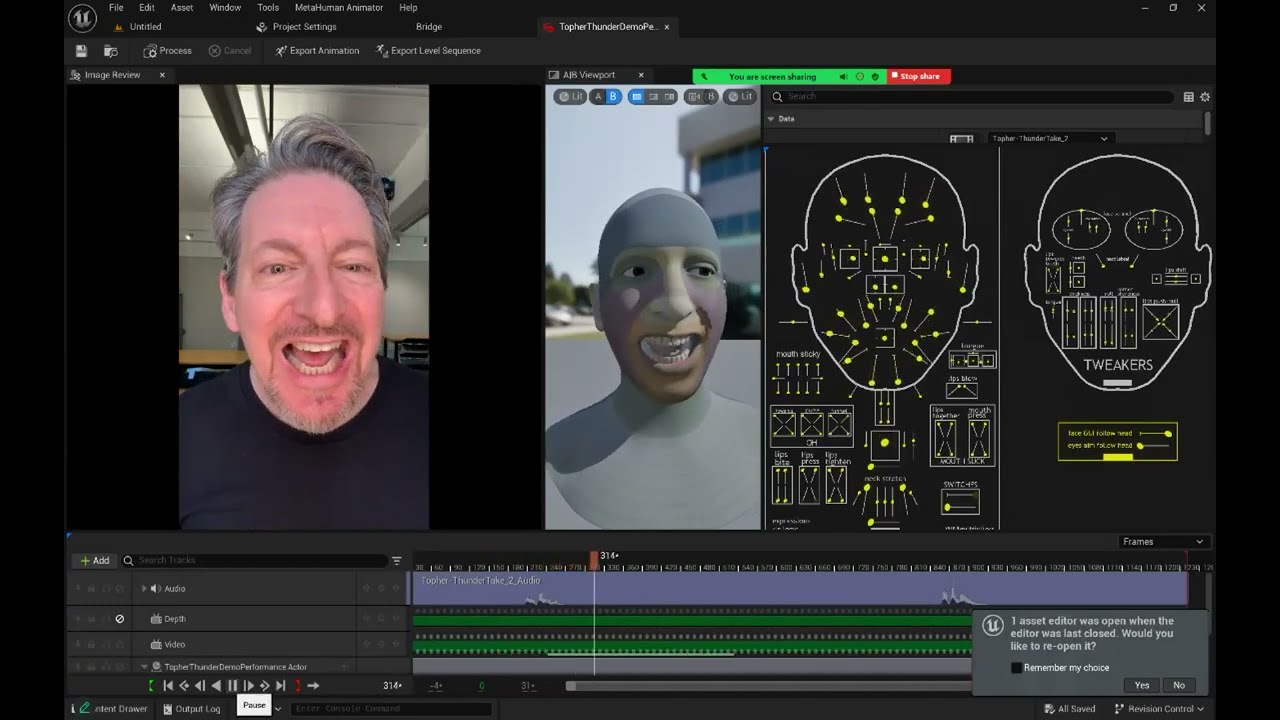Click the details panel table view icon
Viewport: 1280px width, 720px height.
[x=1188, y=97]
